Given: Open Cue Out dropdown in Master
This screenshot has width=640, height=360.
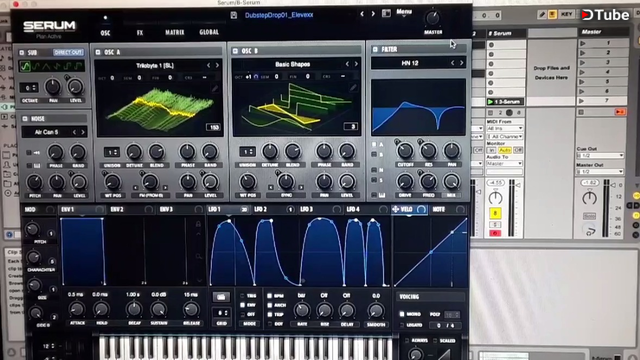Looking at the screenshot, I should click(600, 156).
